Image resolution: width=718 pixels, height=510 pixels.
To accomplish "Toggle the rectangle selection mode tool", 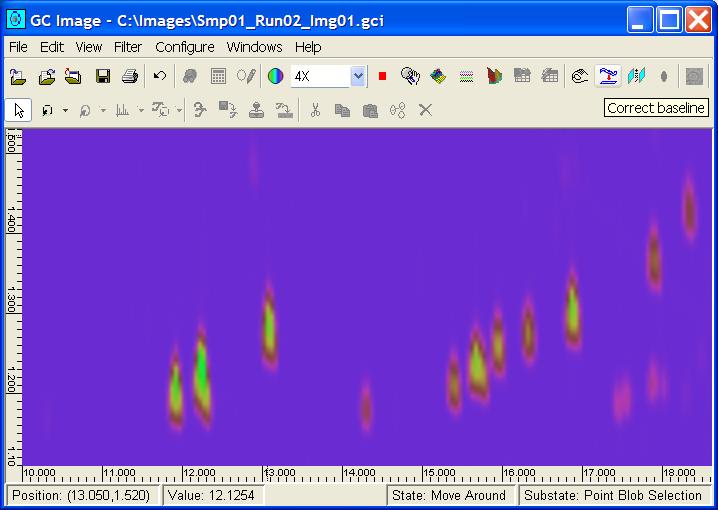I will tap(47, 110).
